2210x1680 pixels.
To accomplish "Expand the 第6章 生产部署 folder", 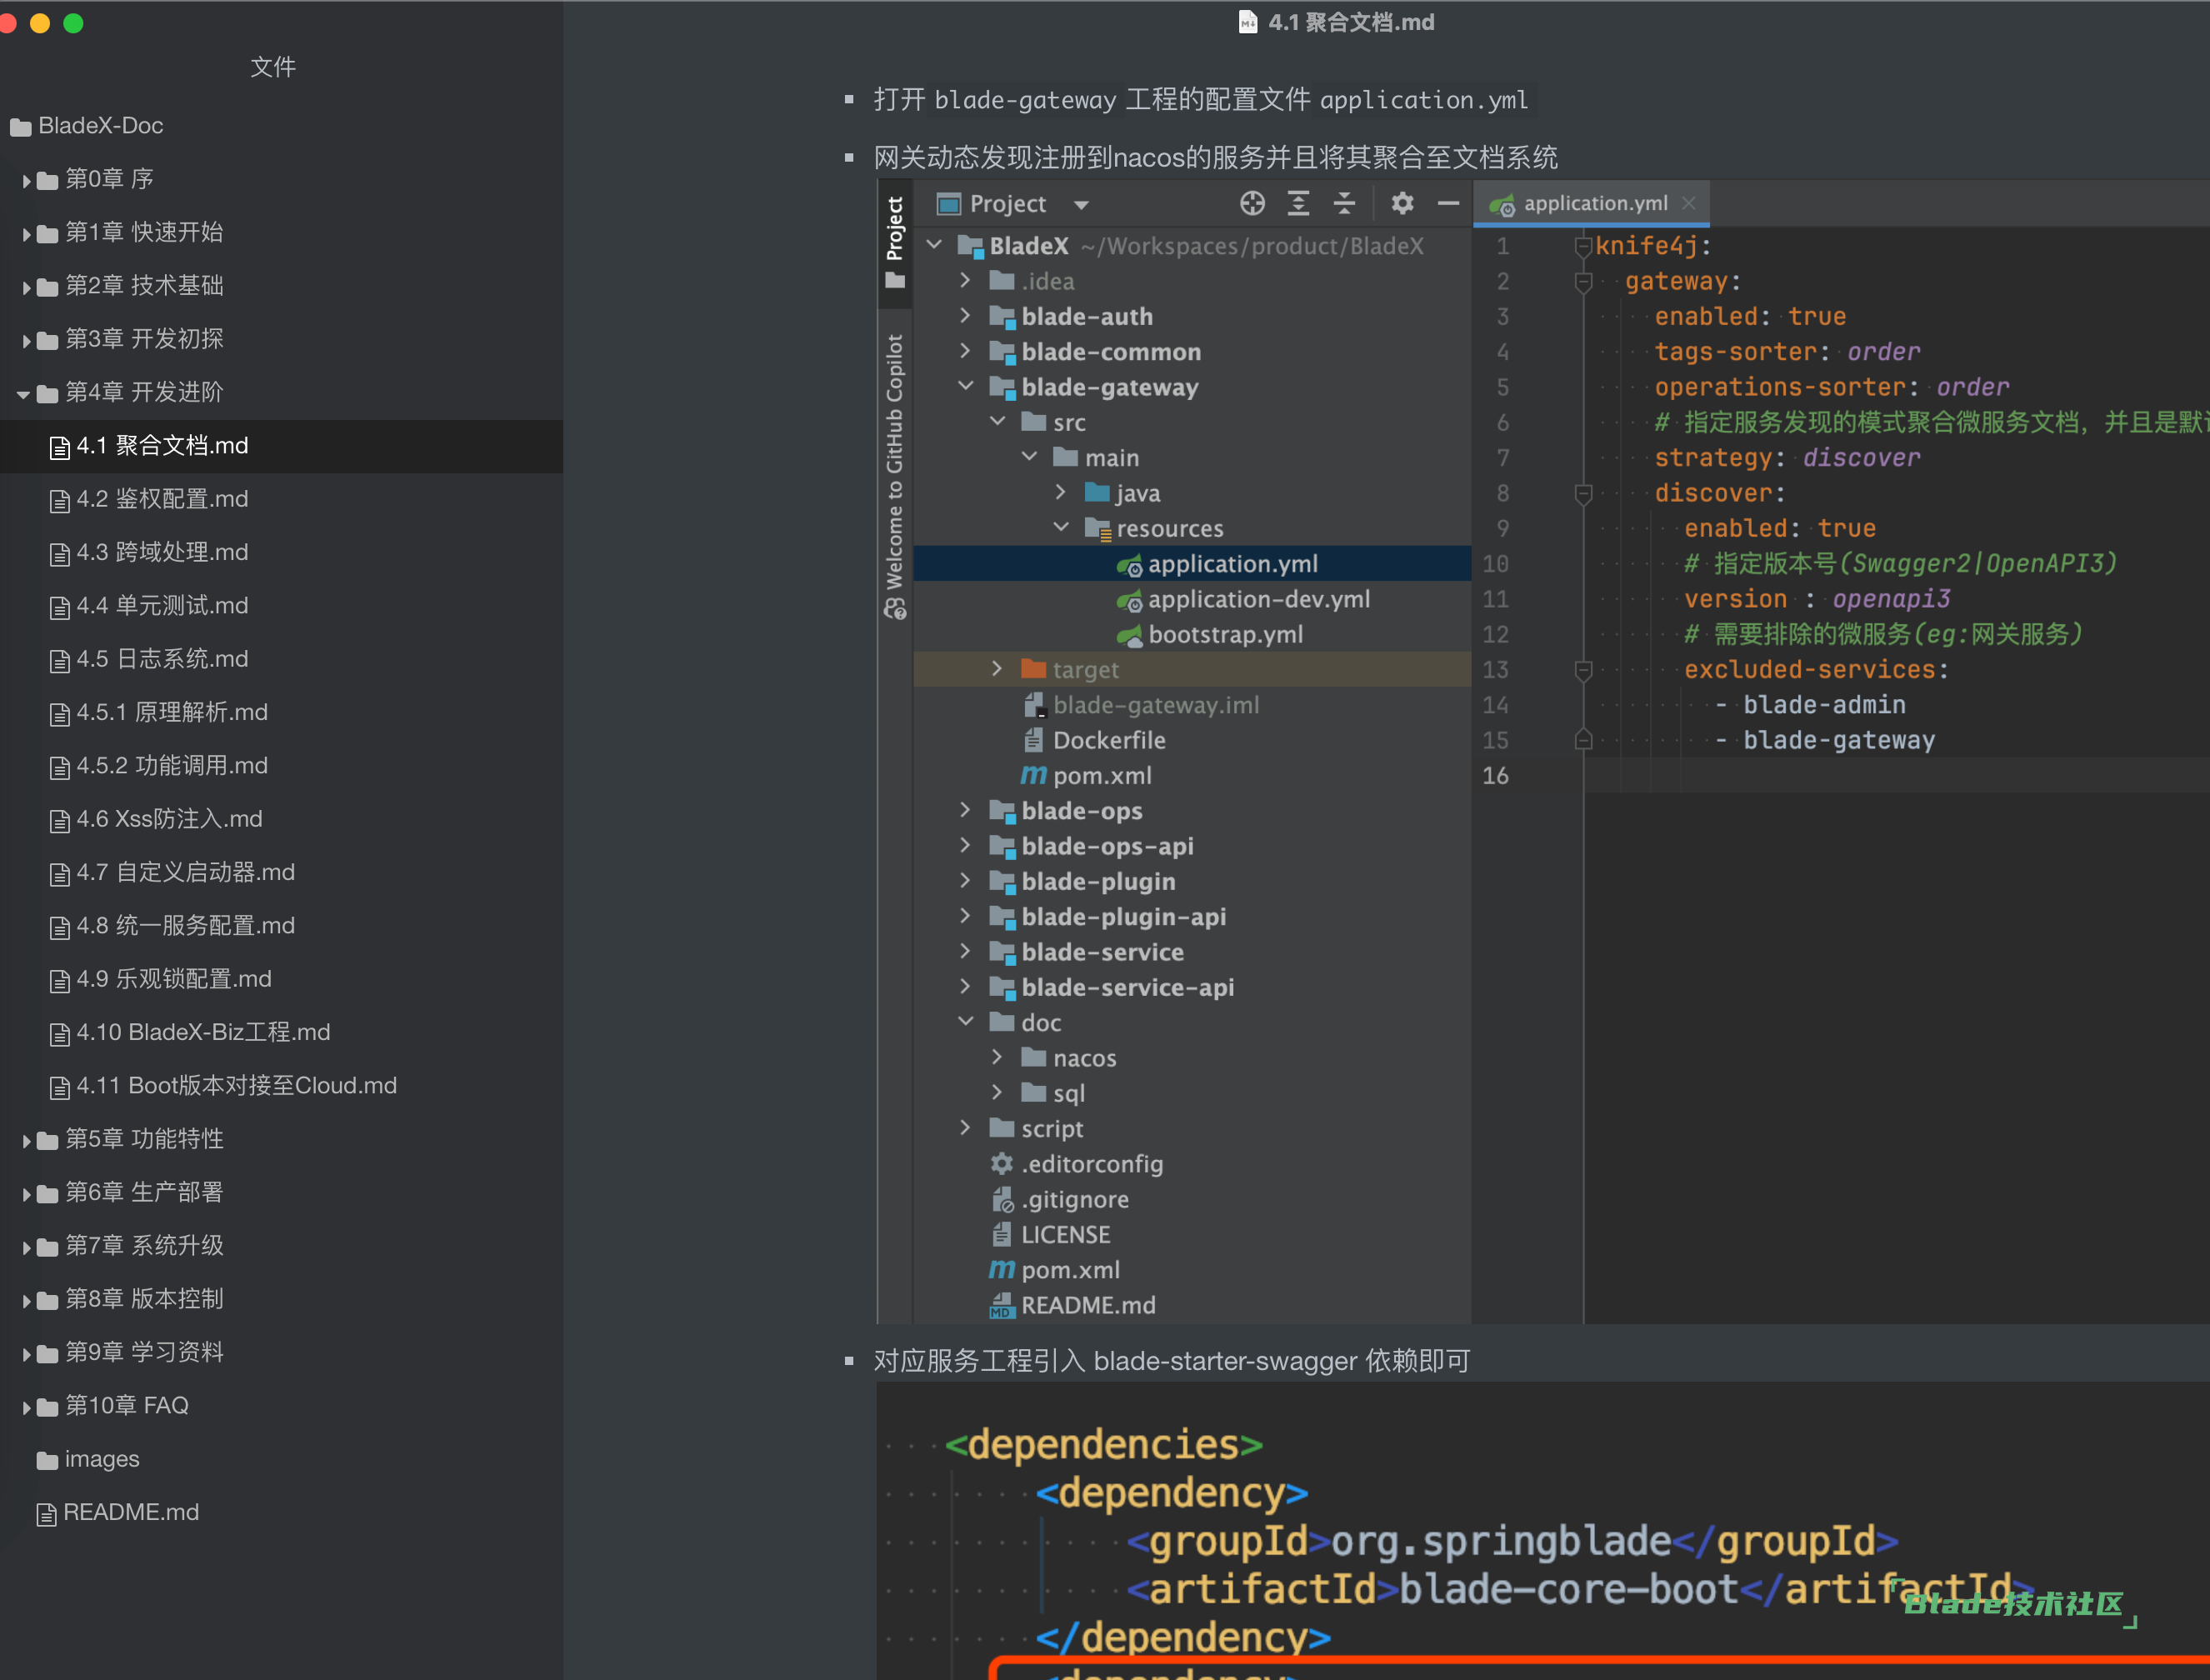I will tap(26, 1194).
